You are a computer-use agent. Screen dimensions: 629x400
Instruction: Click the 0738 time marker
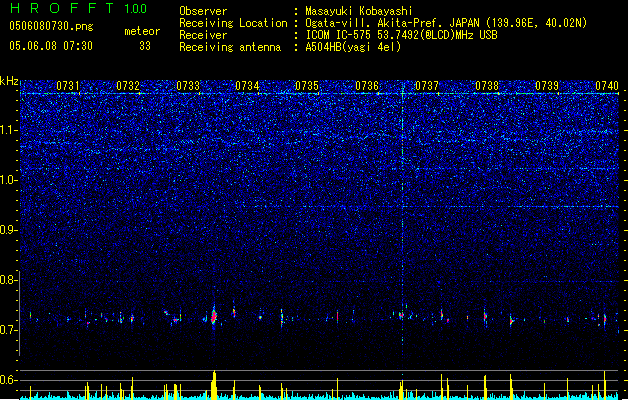pos(487,86)
